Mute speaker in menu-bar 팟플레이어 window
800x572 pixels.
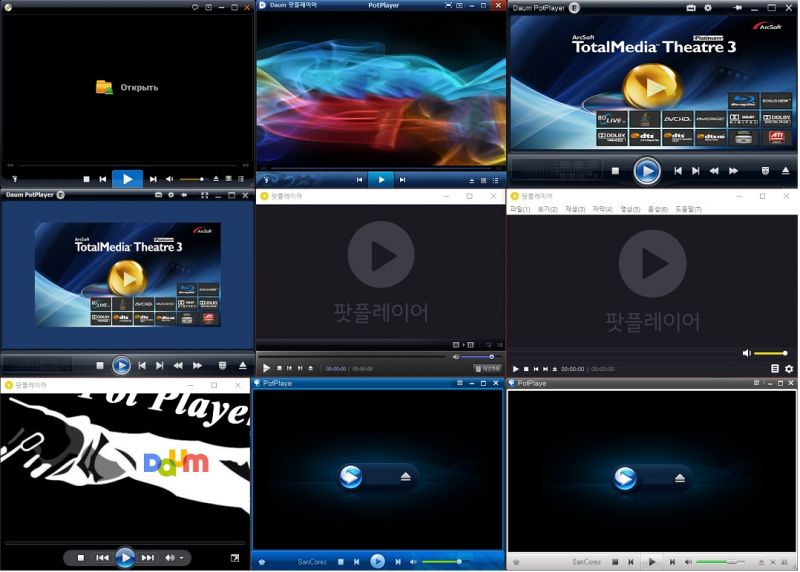click(746, 353)
